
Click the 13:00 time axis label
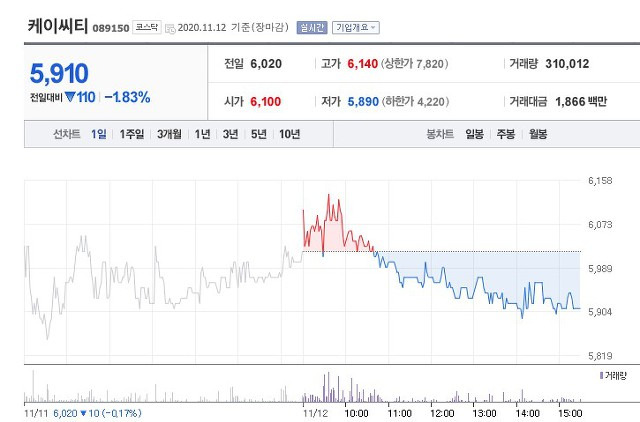[x=484, y=413]
